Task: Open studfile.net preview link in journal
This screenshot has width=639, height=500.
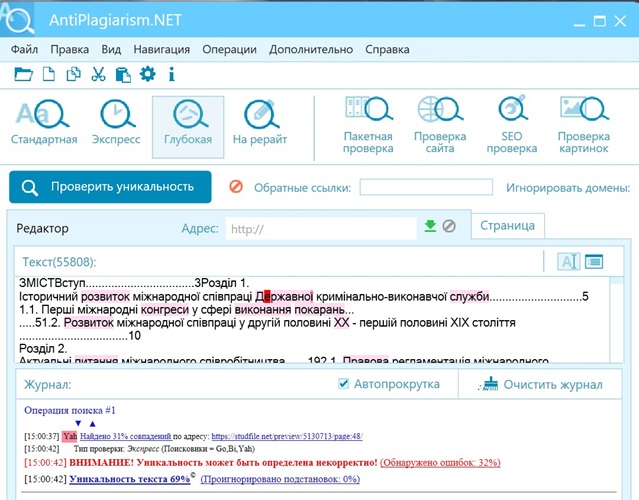Action: coord(287,436)
